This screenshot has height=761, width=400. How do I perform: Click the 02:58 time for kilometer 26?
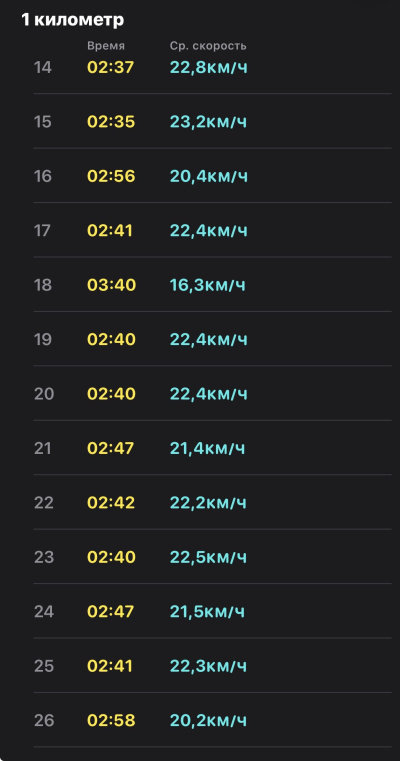(111, 720)
